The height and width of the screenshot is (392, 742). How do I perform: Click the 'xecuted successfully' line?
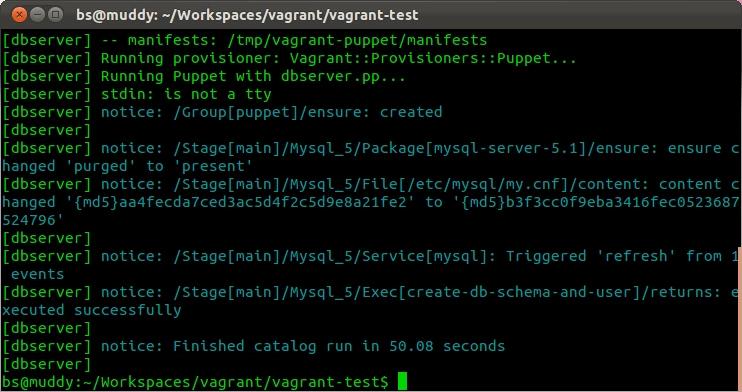point(92,310)
